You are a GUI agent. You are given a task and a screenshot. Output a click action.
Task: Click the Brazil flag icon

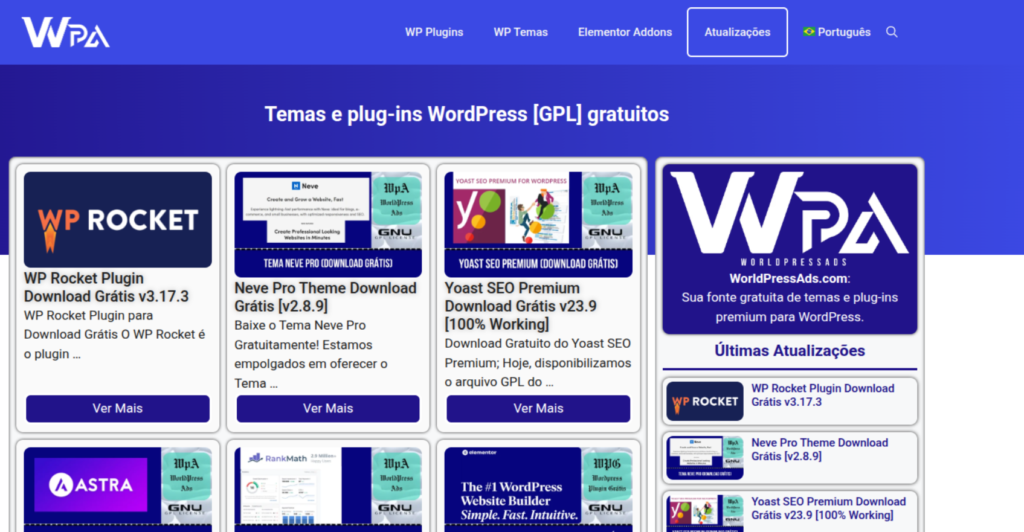(x=808, y=31)
